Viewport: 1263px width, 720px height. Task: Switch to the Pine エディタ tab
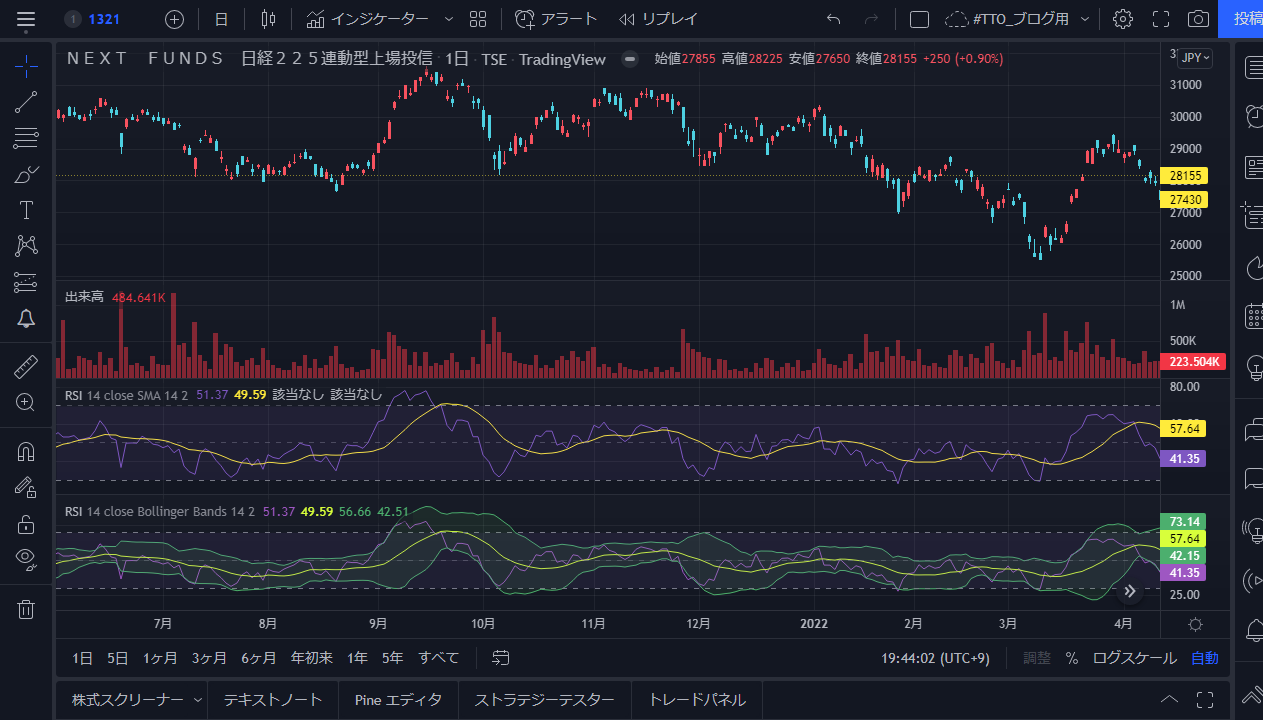coord(398,699)
